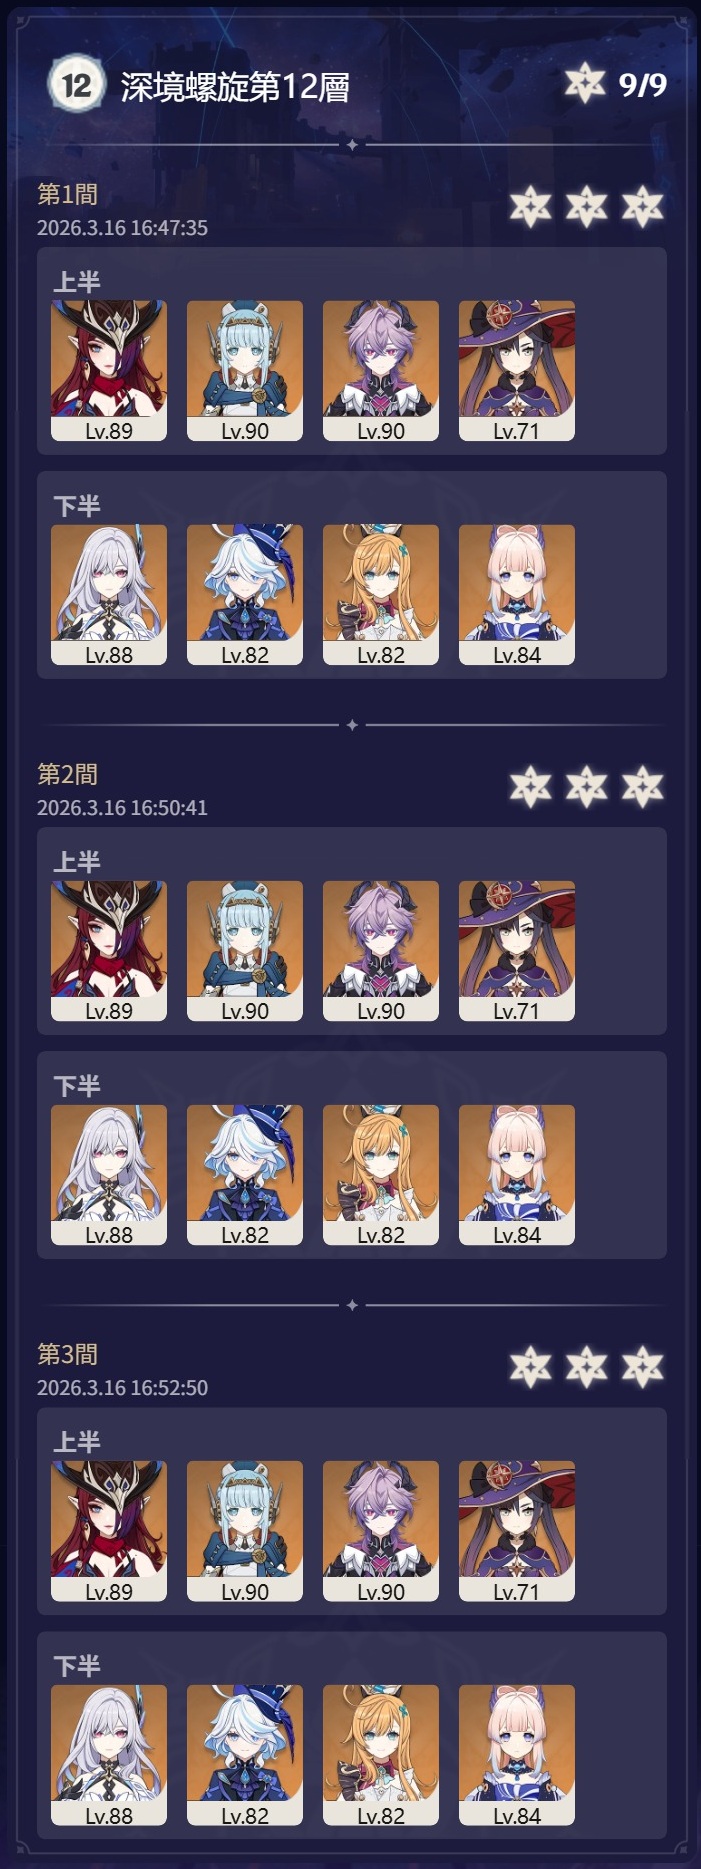This screenshot has height=1869, width=701.
Task: Select the Lv.90 blue-haired character in 第1間 上半
Action: pos(245,371)
